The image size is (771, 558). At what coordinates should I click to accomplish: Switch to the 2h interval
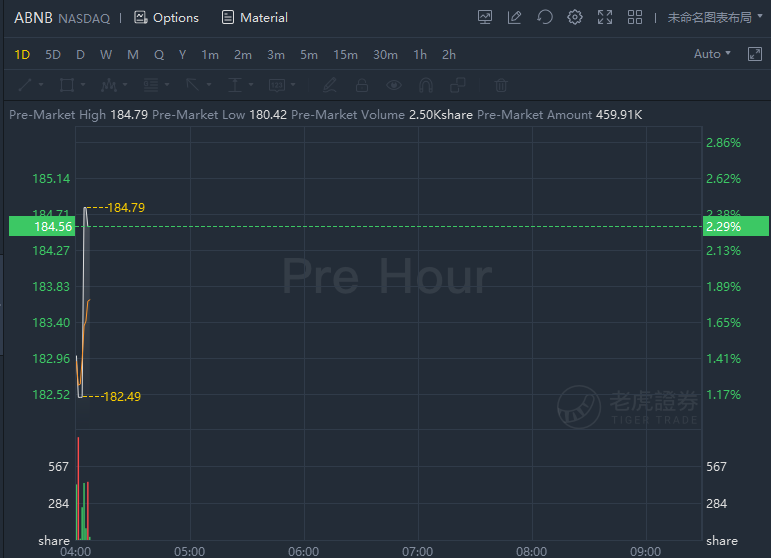[448, 55]
